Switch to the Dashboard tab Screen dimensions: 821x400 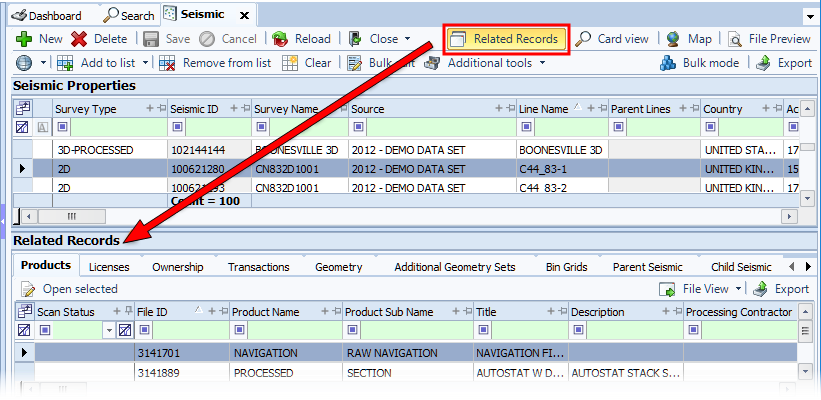coord(47,16)
